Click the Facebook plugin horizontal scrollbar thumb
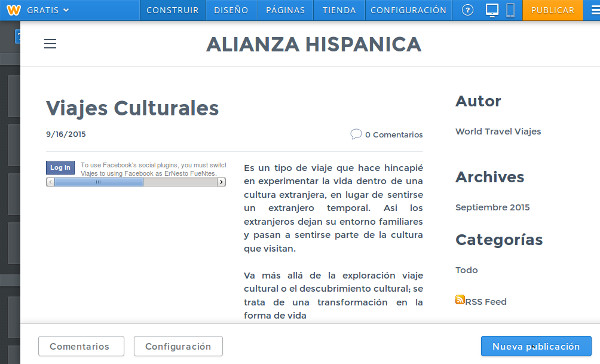Image resolution: width=600 pixels, height=364 pixels. click(x=99, y=182)
